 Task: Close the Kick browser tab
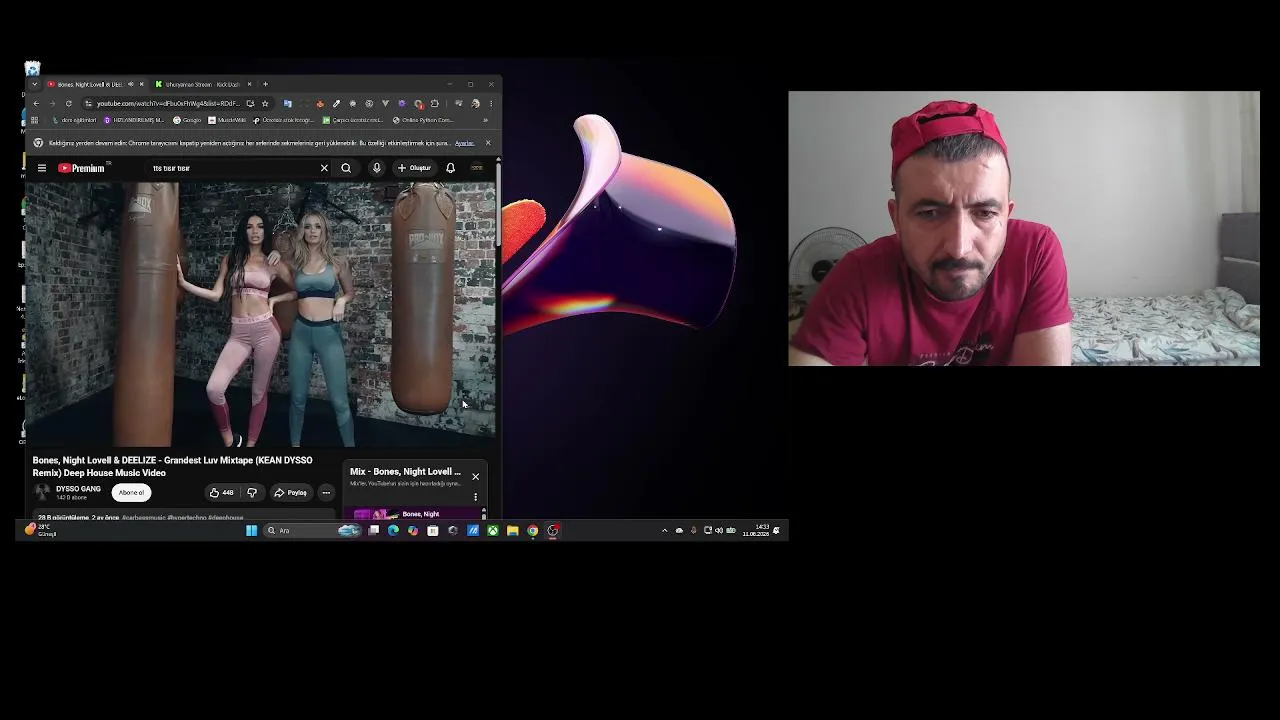coord(249,84)
